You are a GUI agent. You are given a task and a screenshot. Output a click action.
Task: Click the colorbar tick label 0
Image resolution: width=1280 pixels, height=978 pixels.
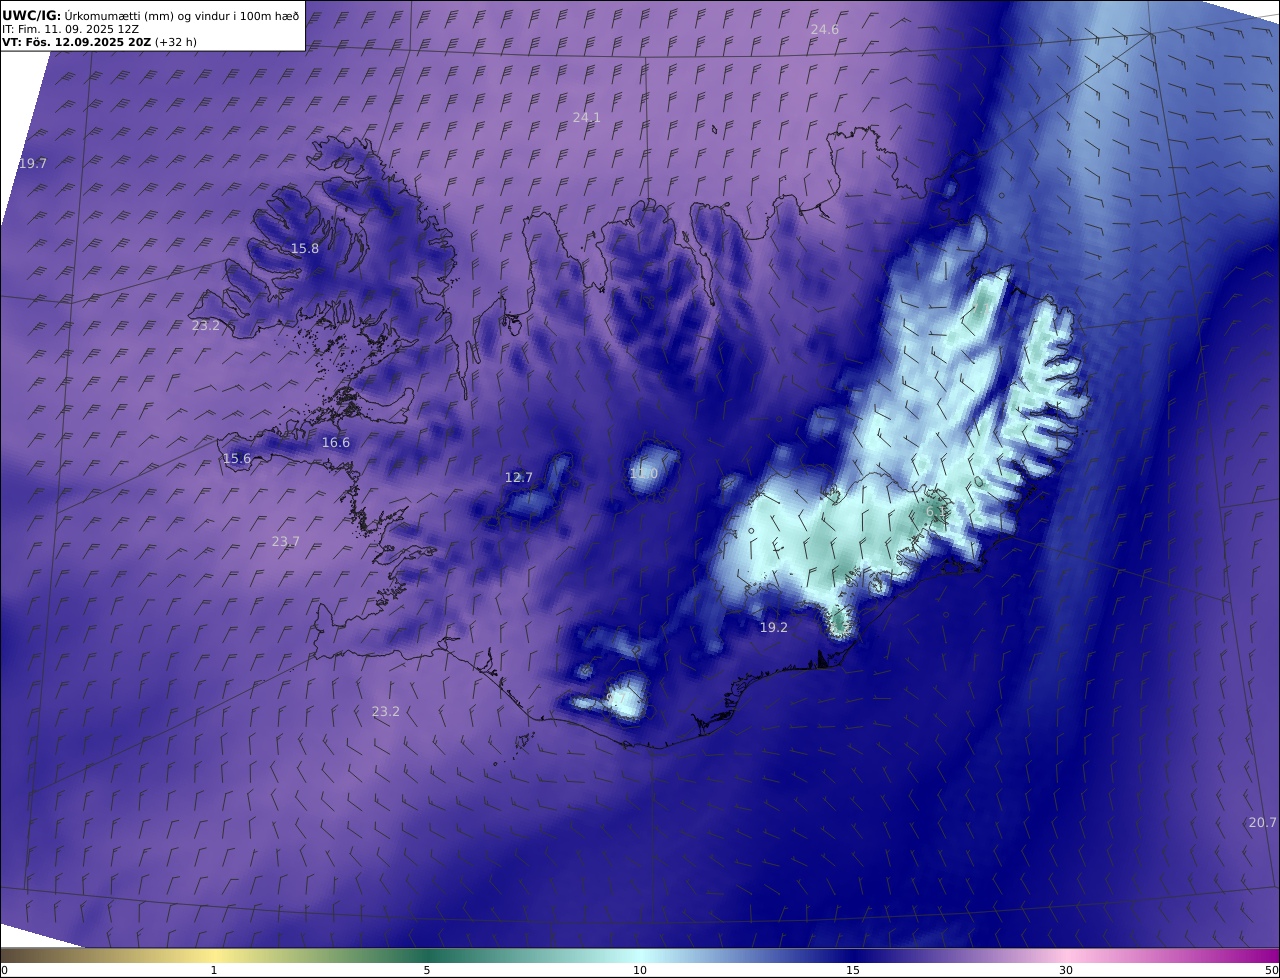4,970
